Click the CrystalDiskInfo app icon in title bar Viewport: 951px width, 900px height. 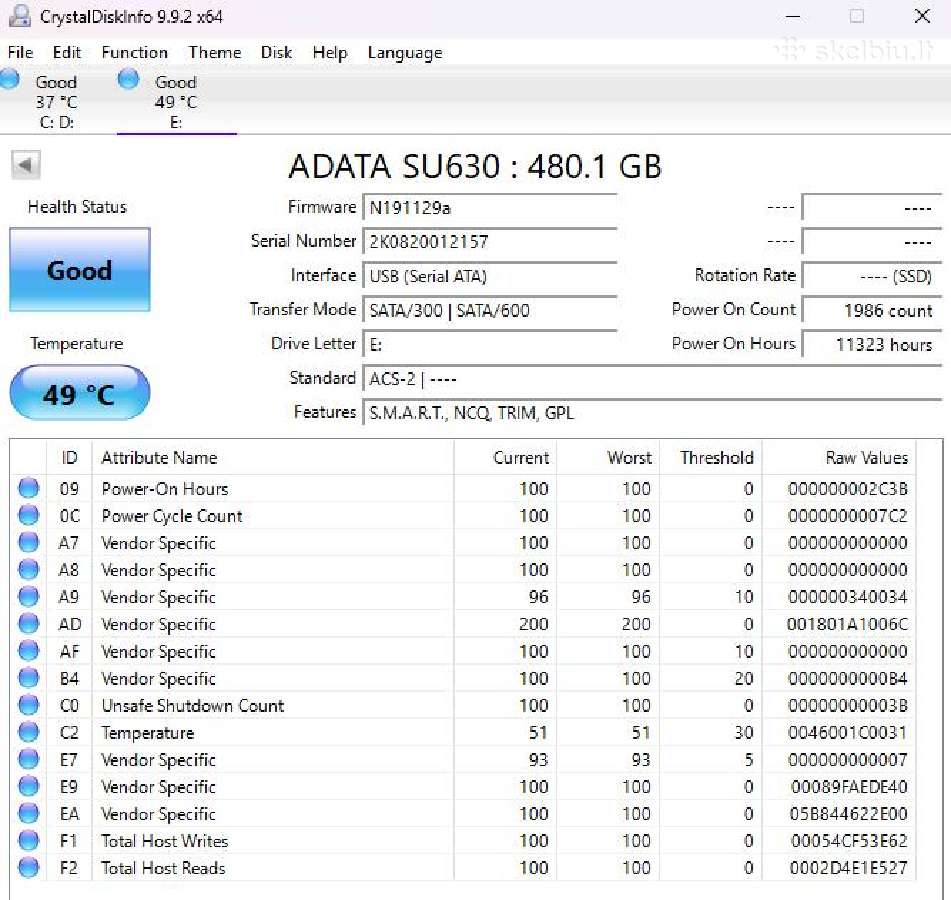[x=20, y=15]
